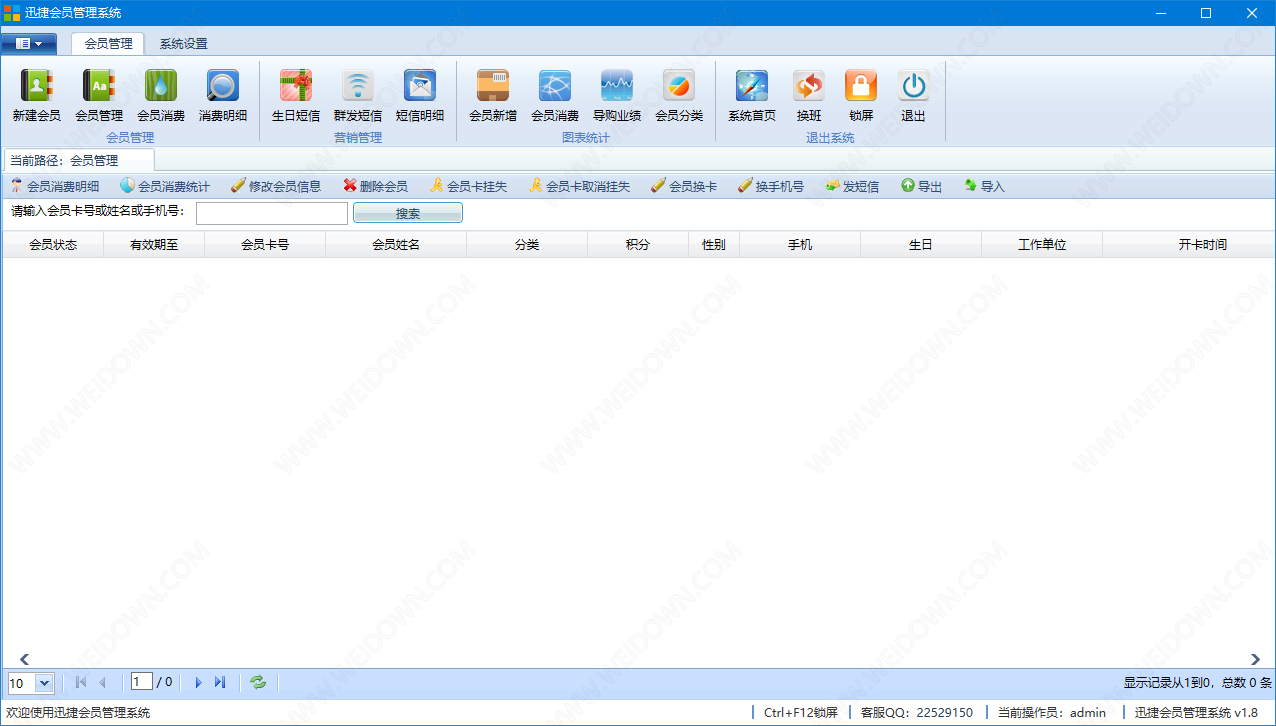1276x726 pixels.
Task: Open 会员新增 chart statistics icon
Action: coord(493,96)
